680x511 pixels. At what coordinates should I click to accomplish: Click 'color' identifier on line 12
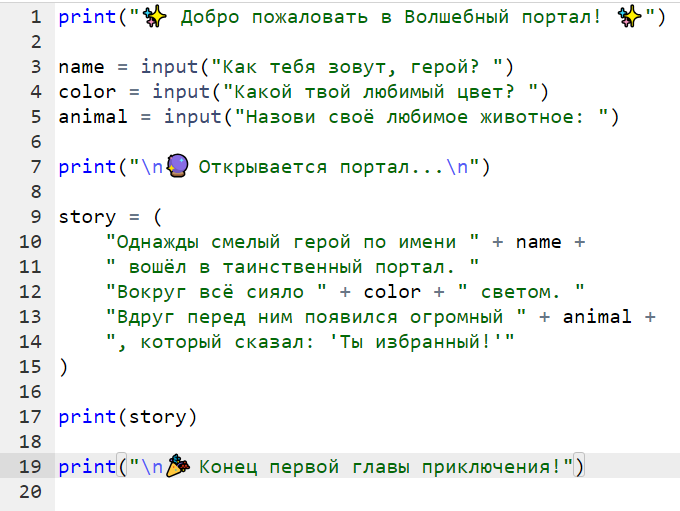tap(392, 292)
